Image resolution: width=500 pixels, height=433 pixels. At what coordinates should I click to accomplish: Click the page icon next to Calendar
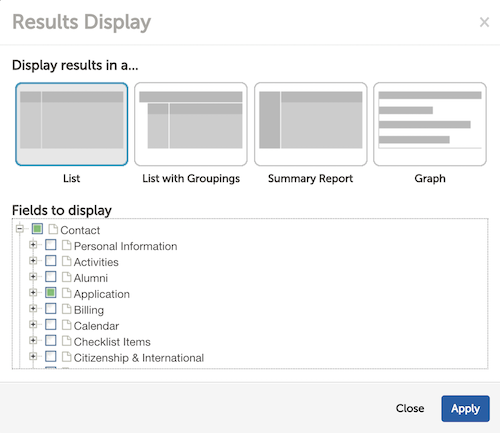(67, 325)
